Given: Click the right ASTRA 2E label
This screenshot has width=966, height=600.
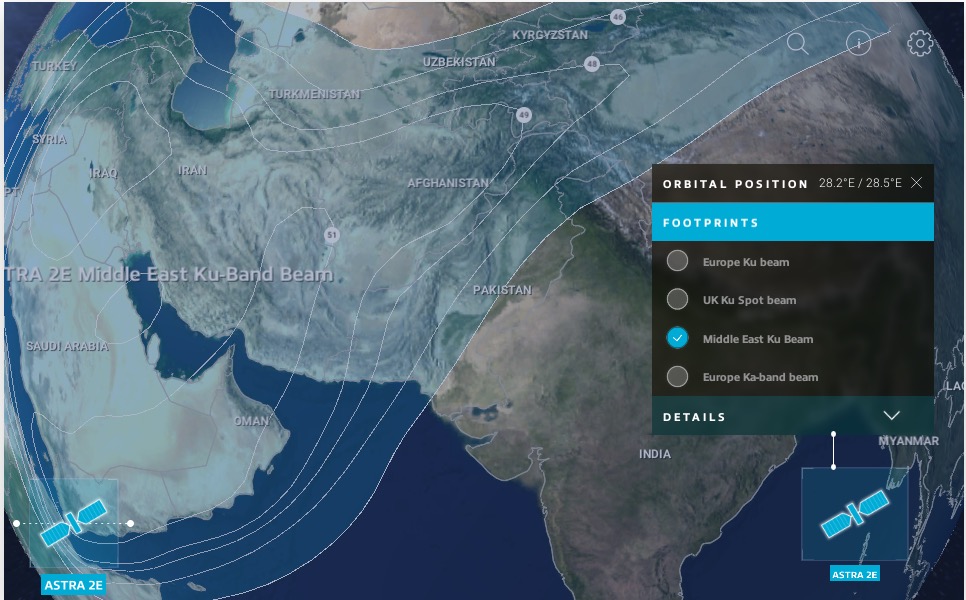Looking at the screenshot, I should pos(854,574).
